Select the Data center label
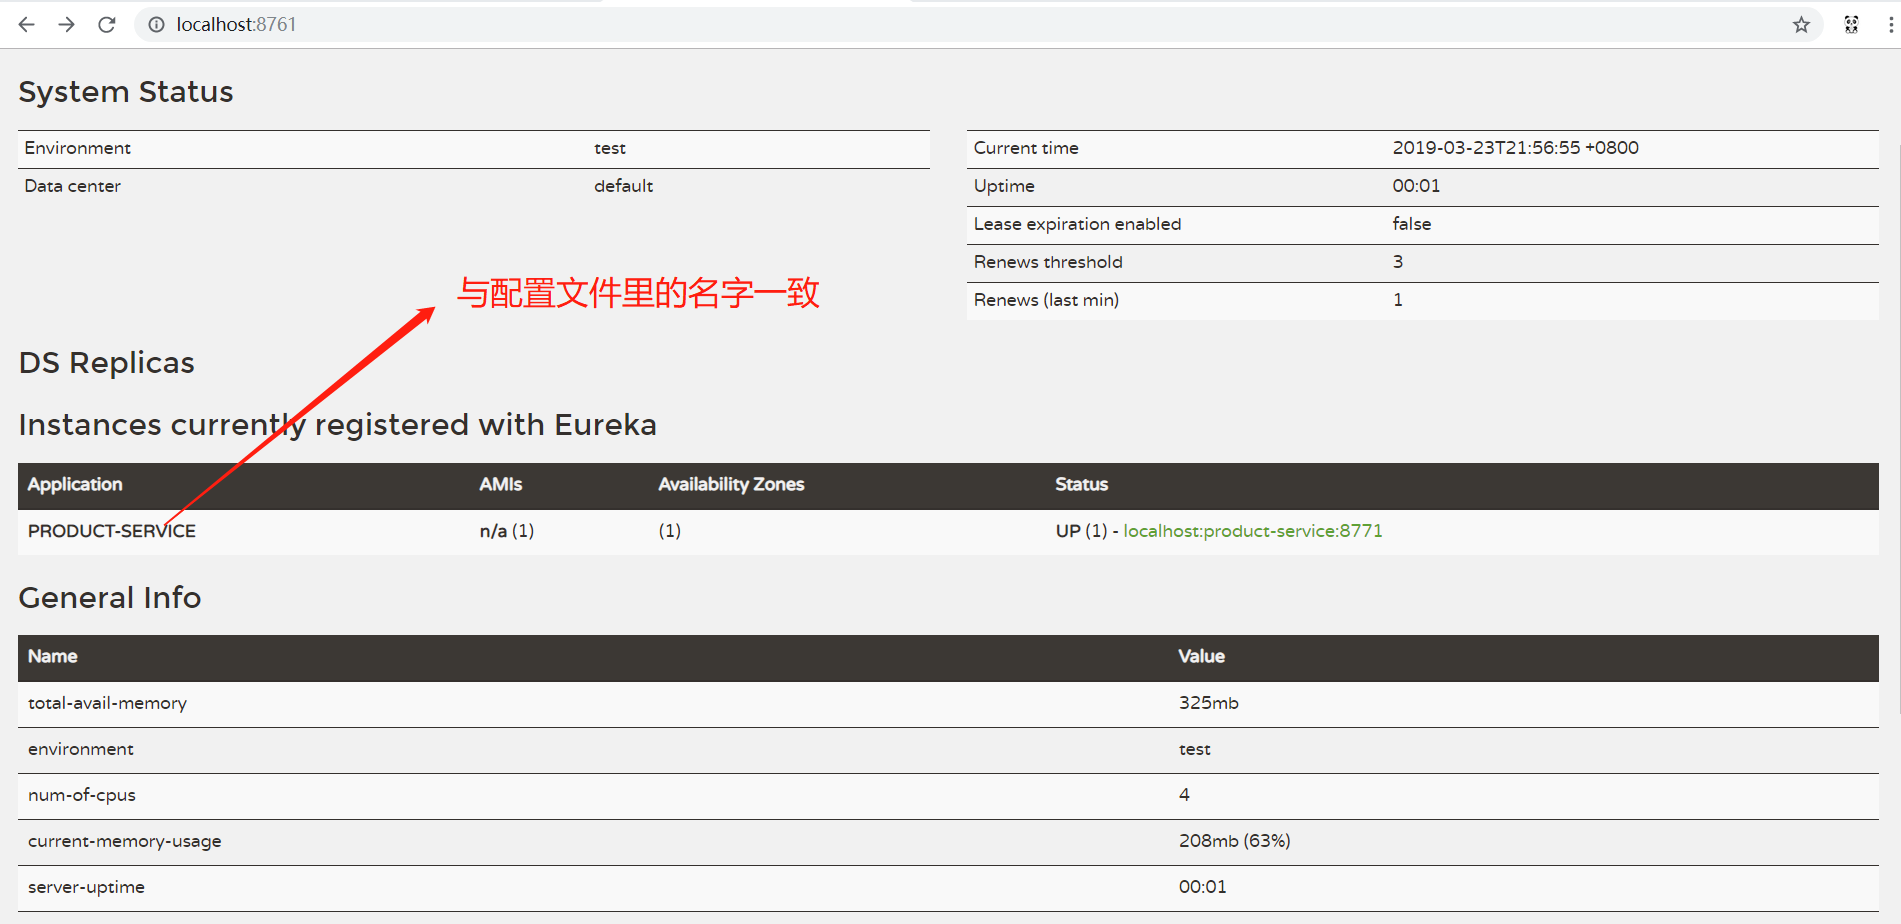This screenshot has width=1901, height=924. [x=73, y=186]
